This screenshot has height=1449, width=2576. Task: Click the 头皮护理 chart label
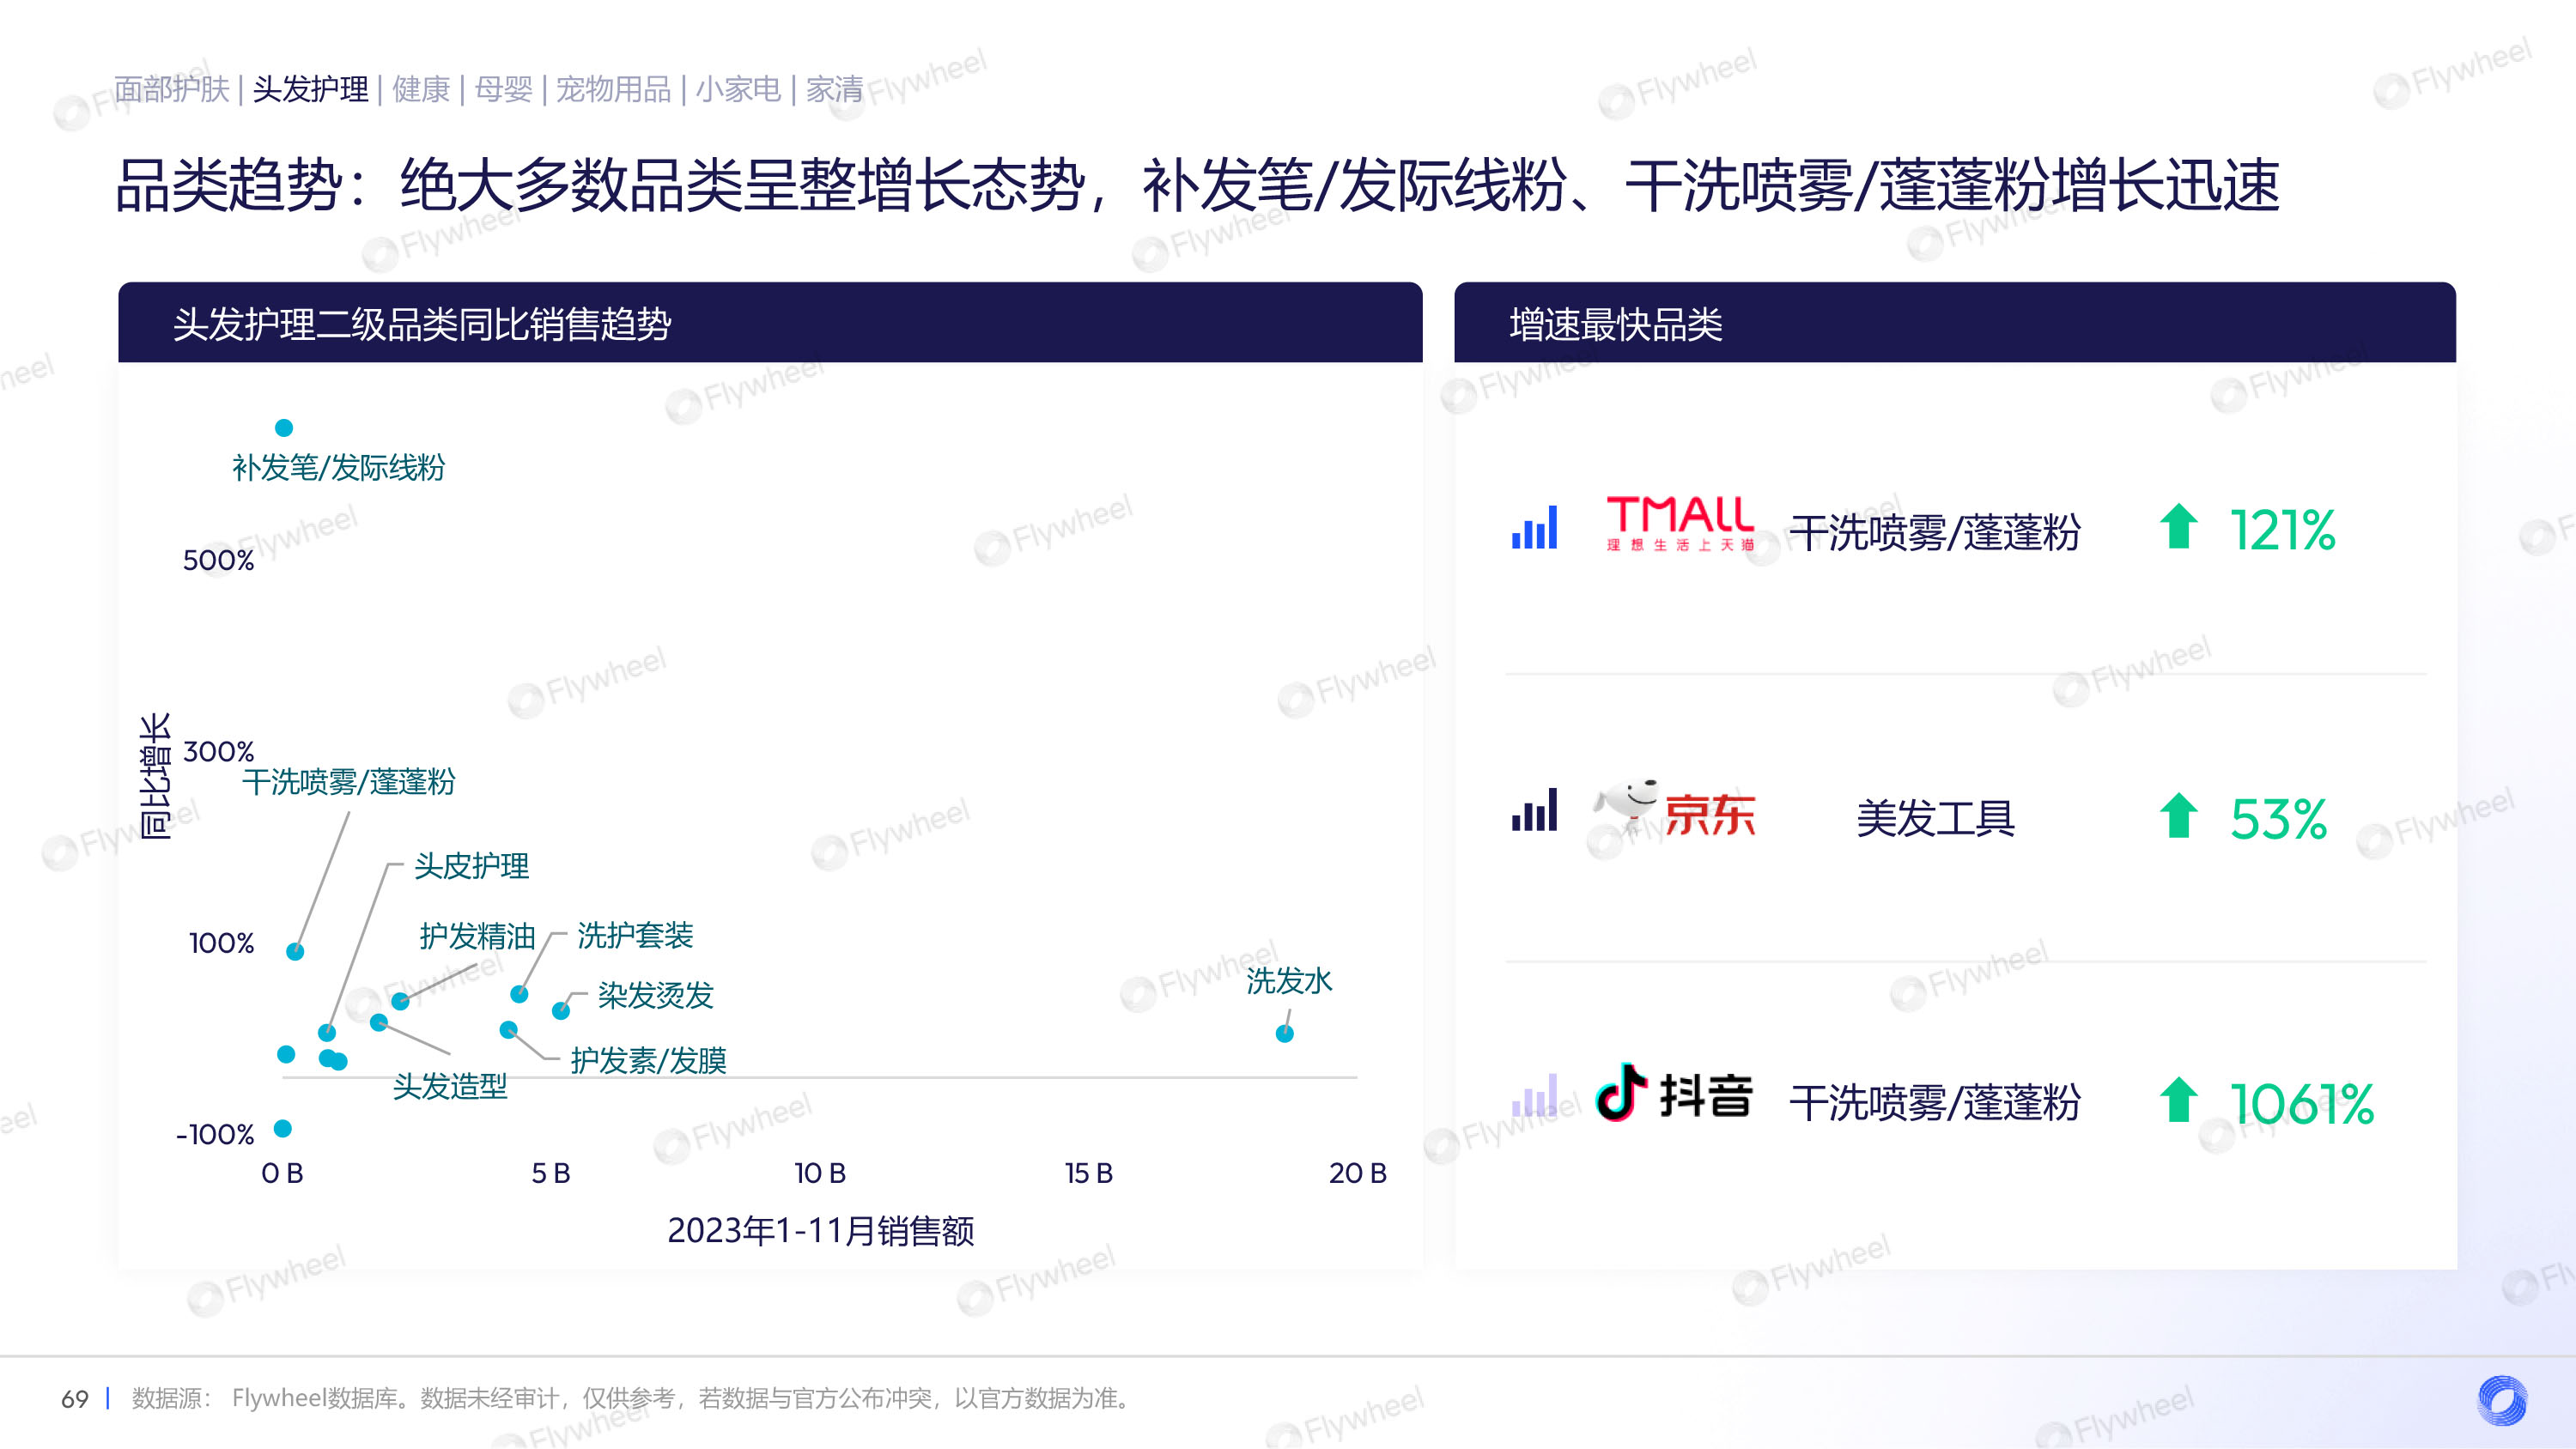point(471,866)
